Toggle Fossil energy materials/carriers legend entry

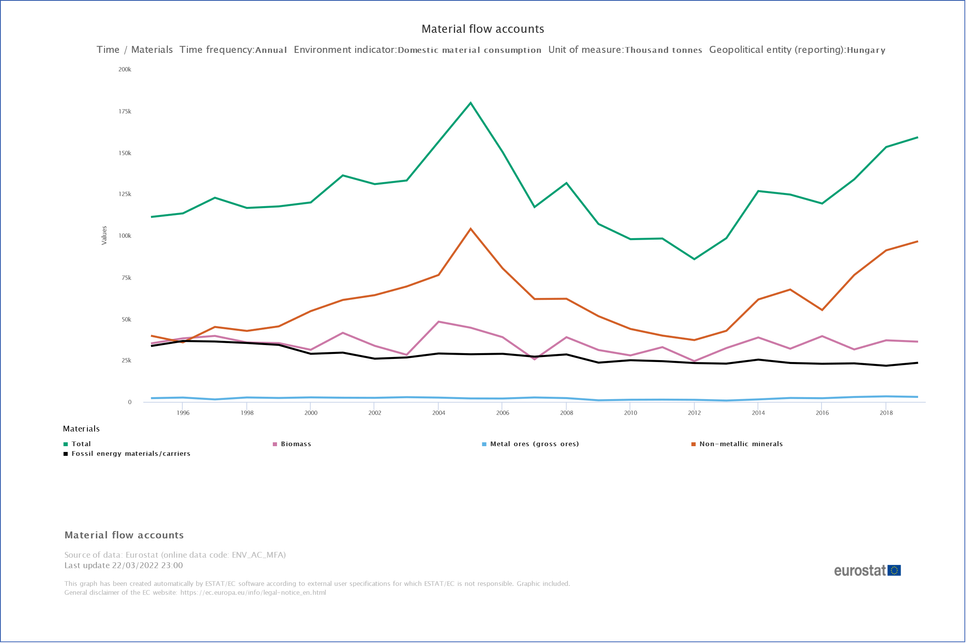click(130, 454)
